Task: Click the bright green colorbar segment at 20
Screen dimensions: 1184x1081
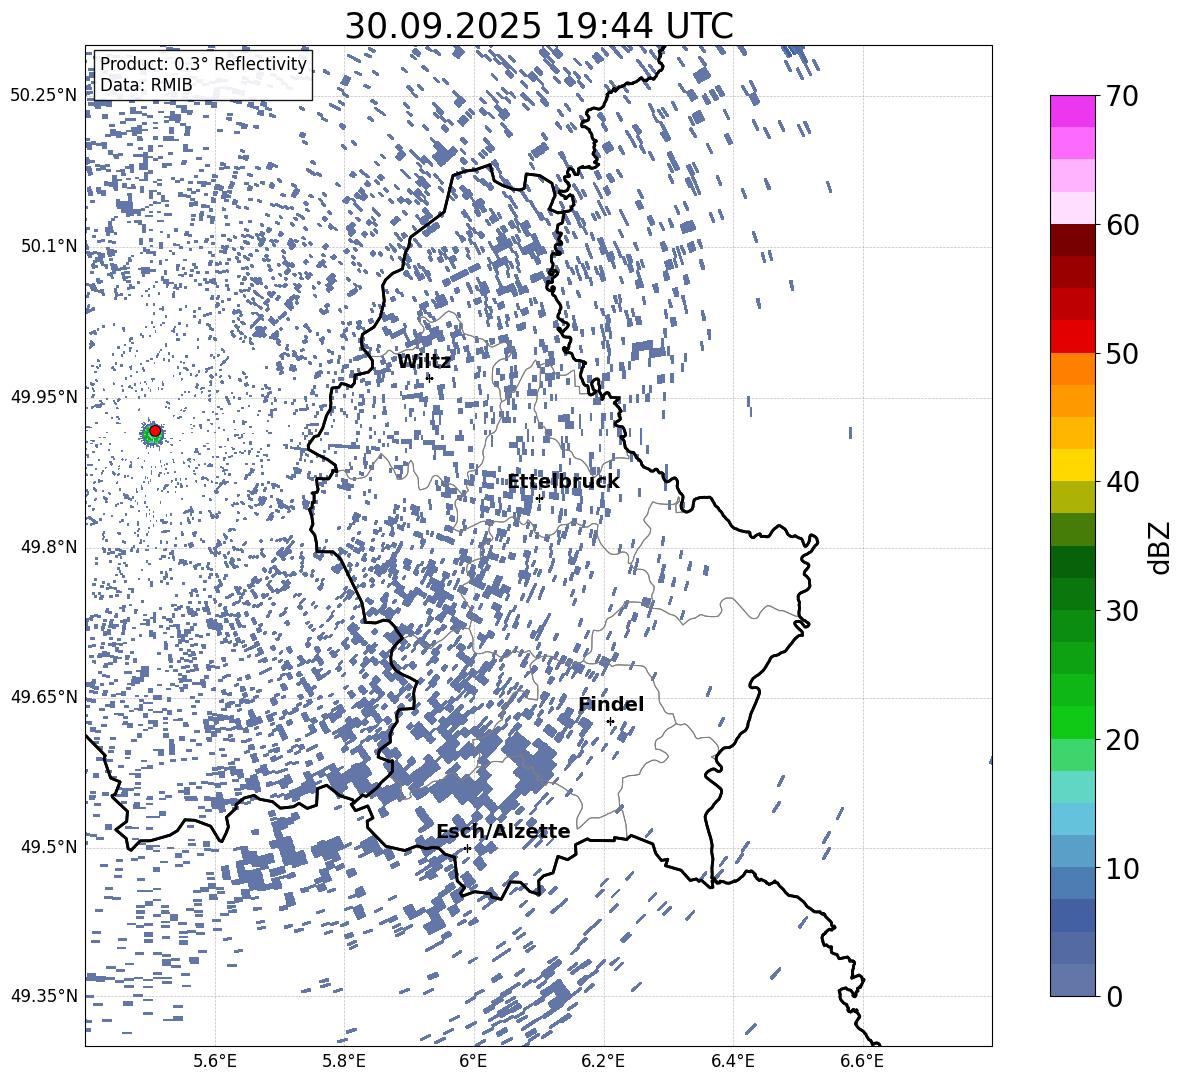Action: click(1072, 722)
